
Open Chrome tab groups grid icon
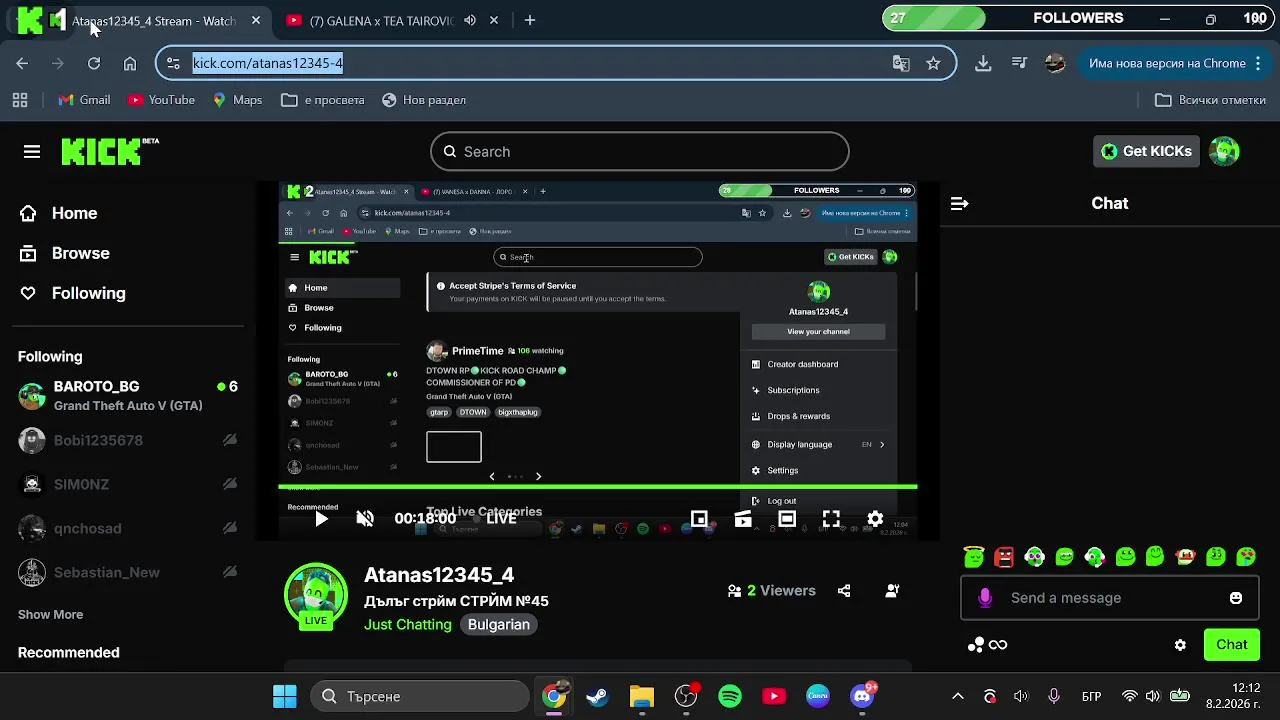pyautogui.click(x=20, y=100)
